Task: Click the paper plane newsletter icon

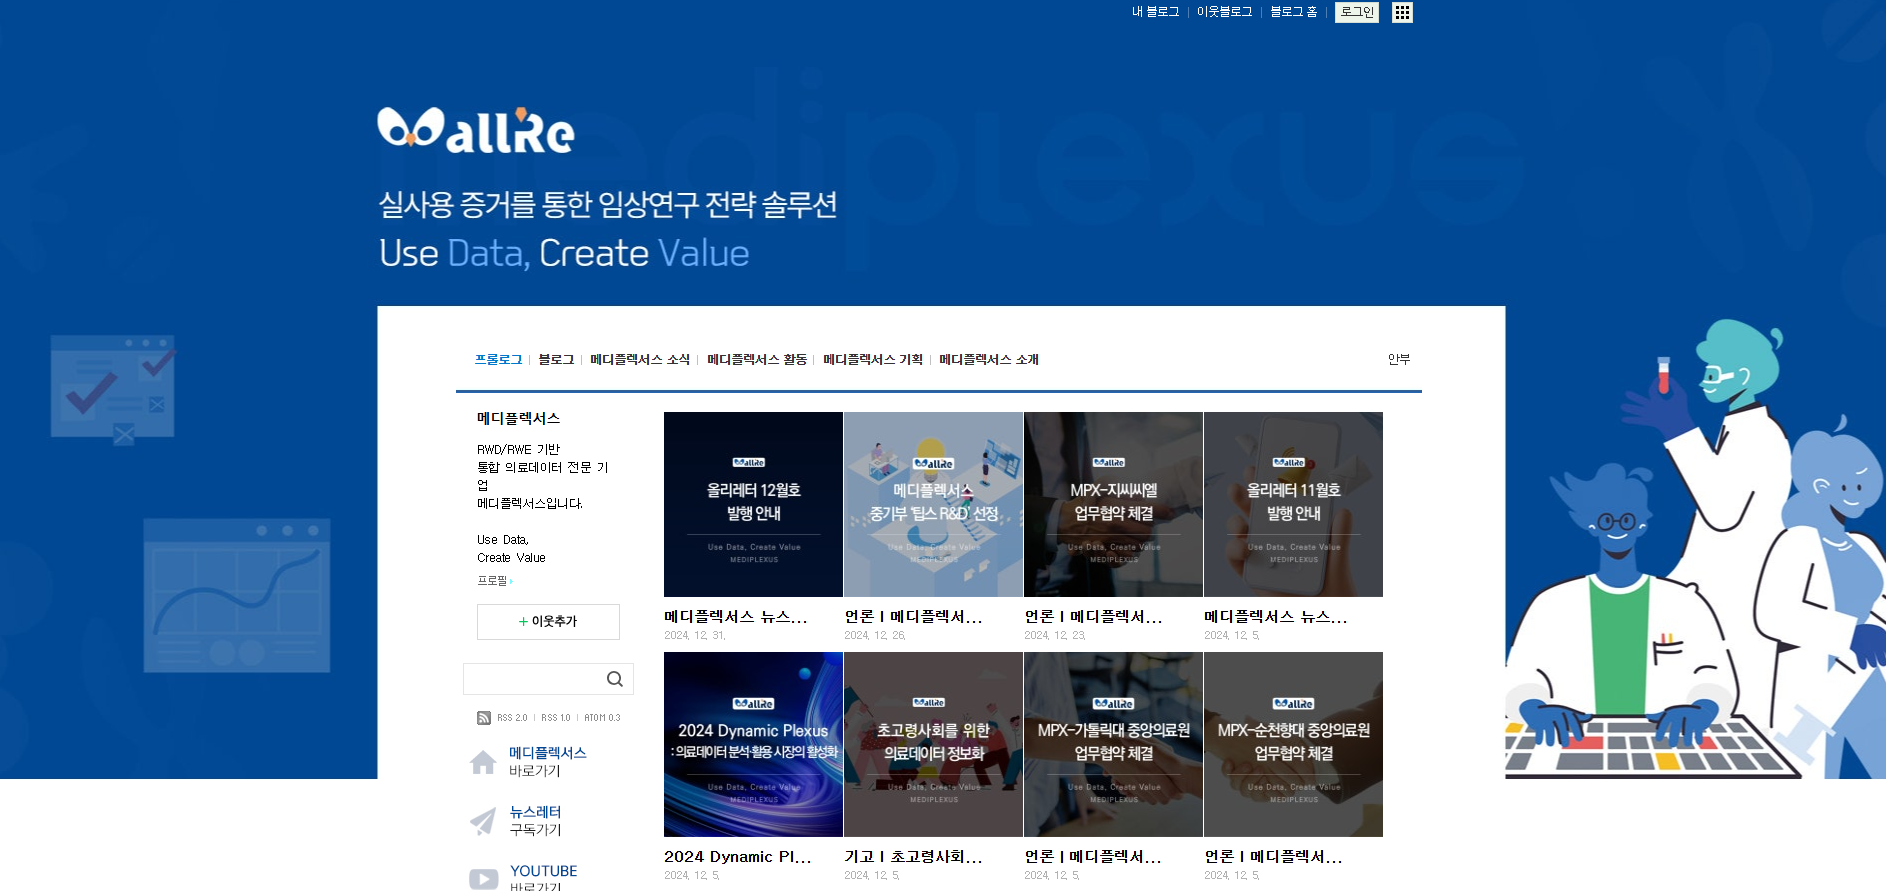Action: 483,821
